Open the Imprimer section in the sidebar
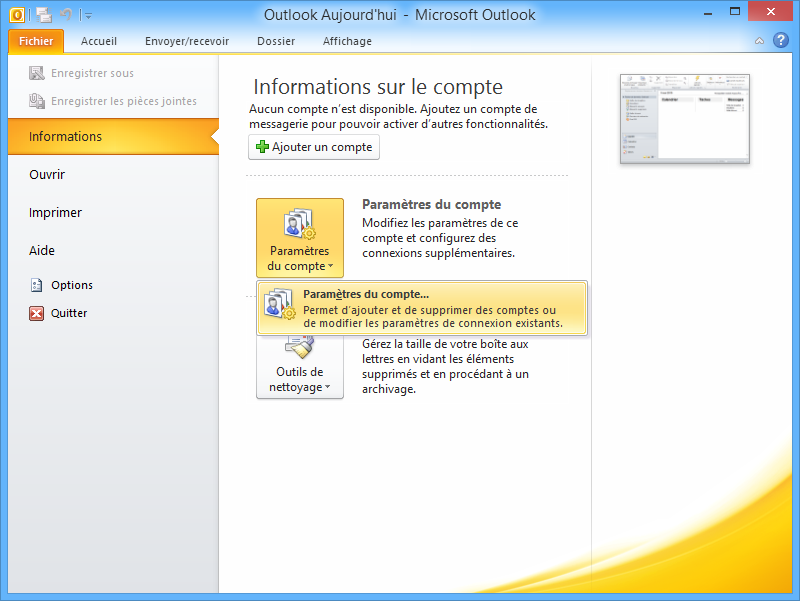The height and width of the screenshot is (601, 800). tap(55, 212)
